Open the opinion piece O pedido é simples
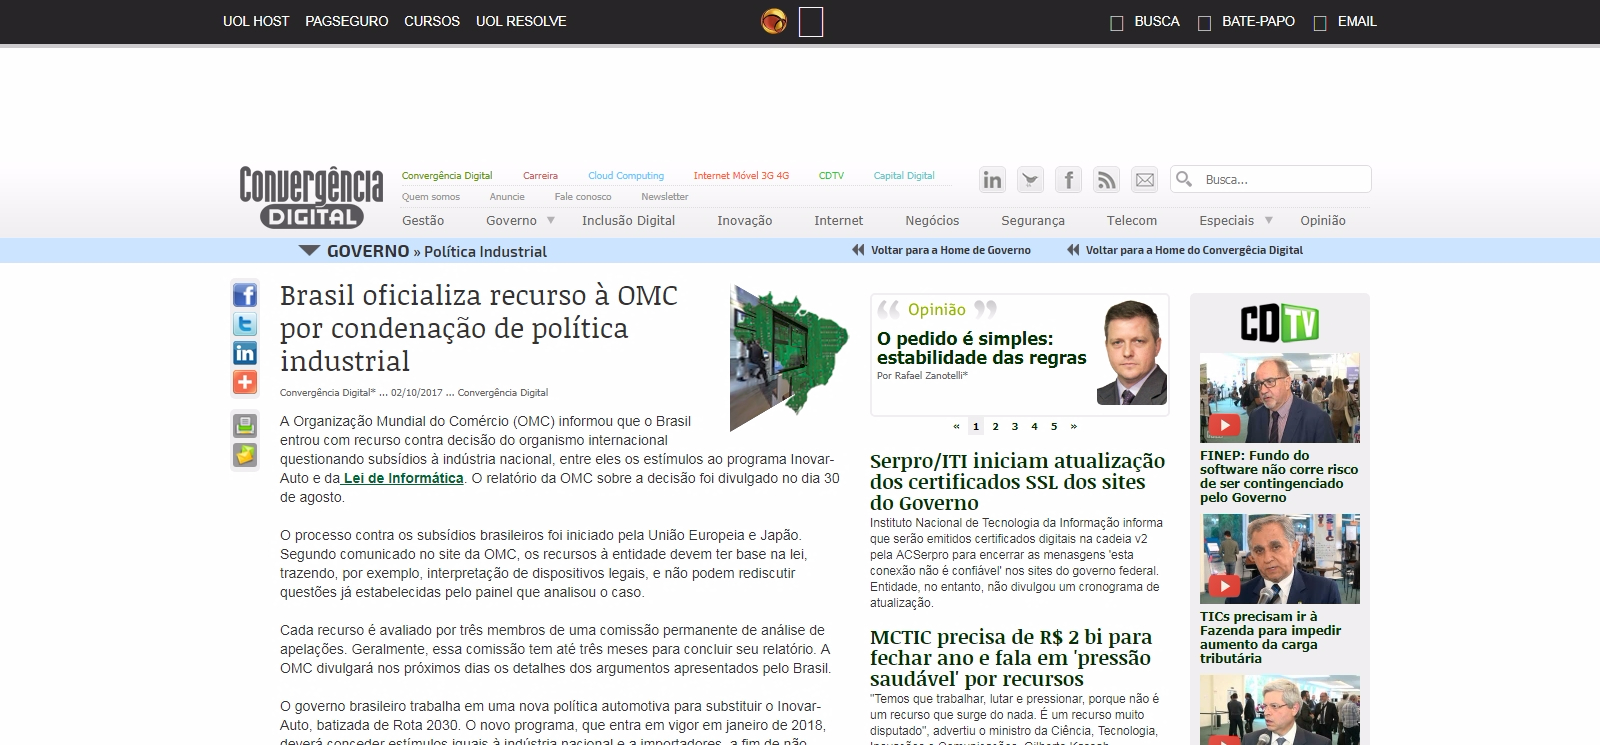 coord(981,348)
